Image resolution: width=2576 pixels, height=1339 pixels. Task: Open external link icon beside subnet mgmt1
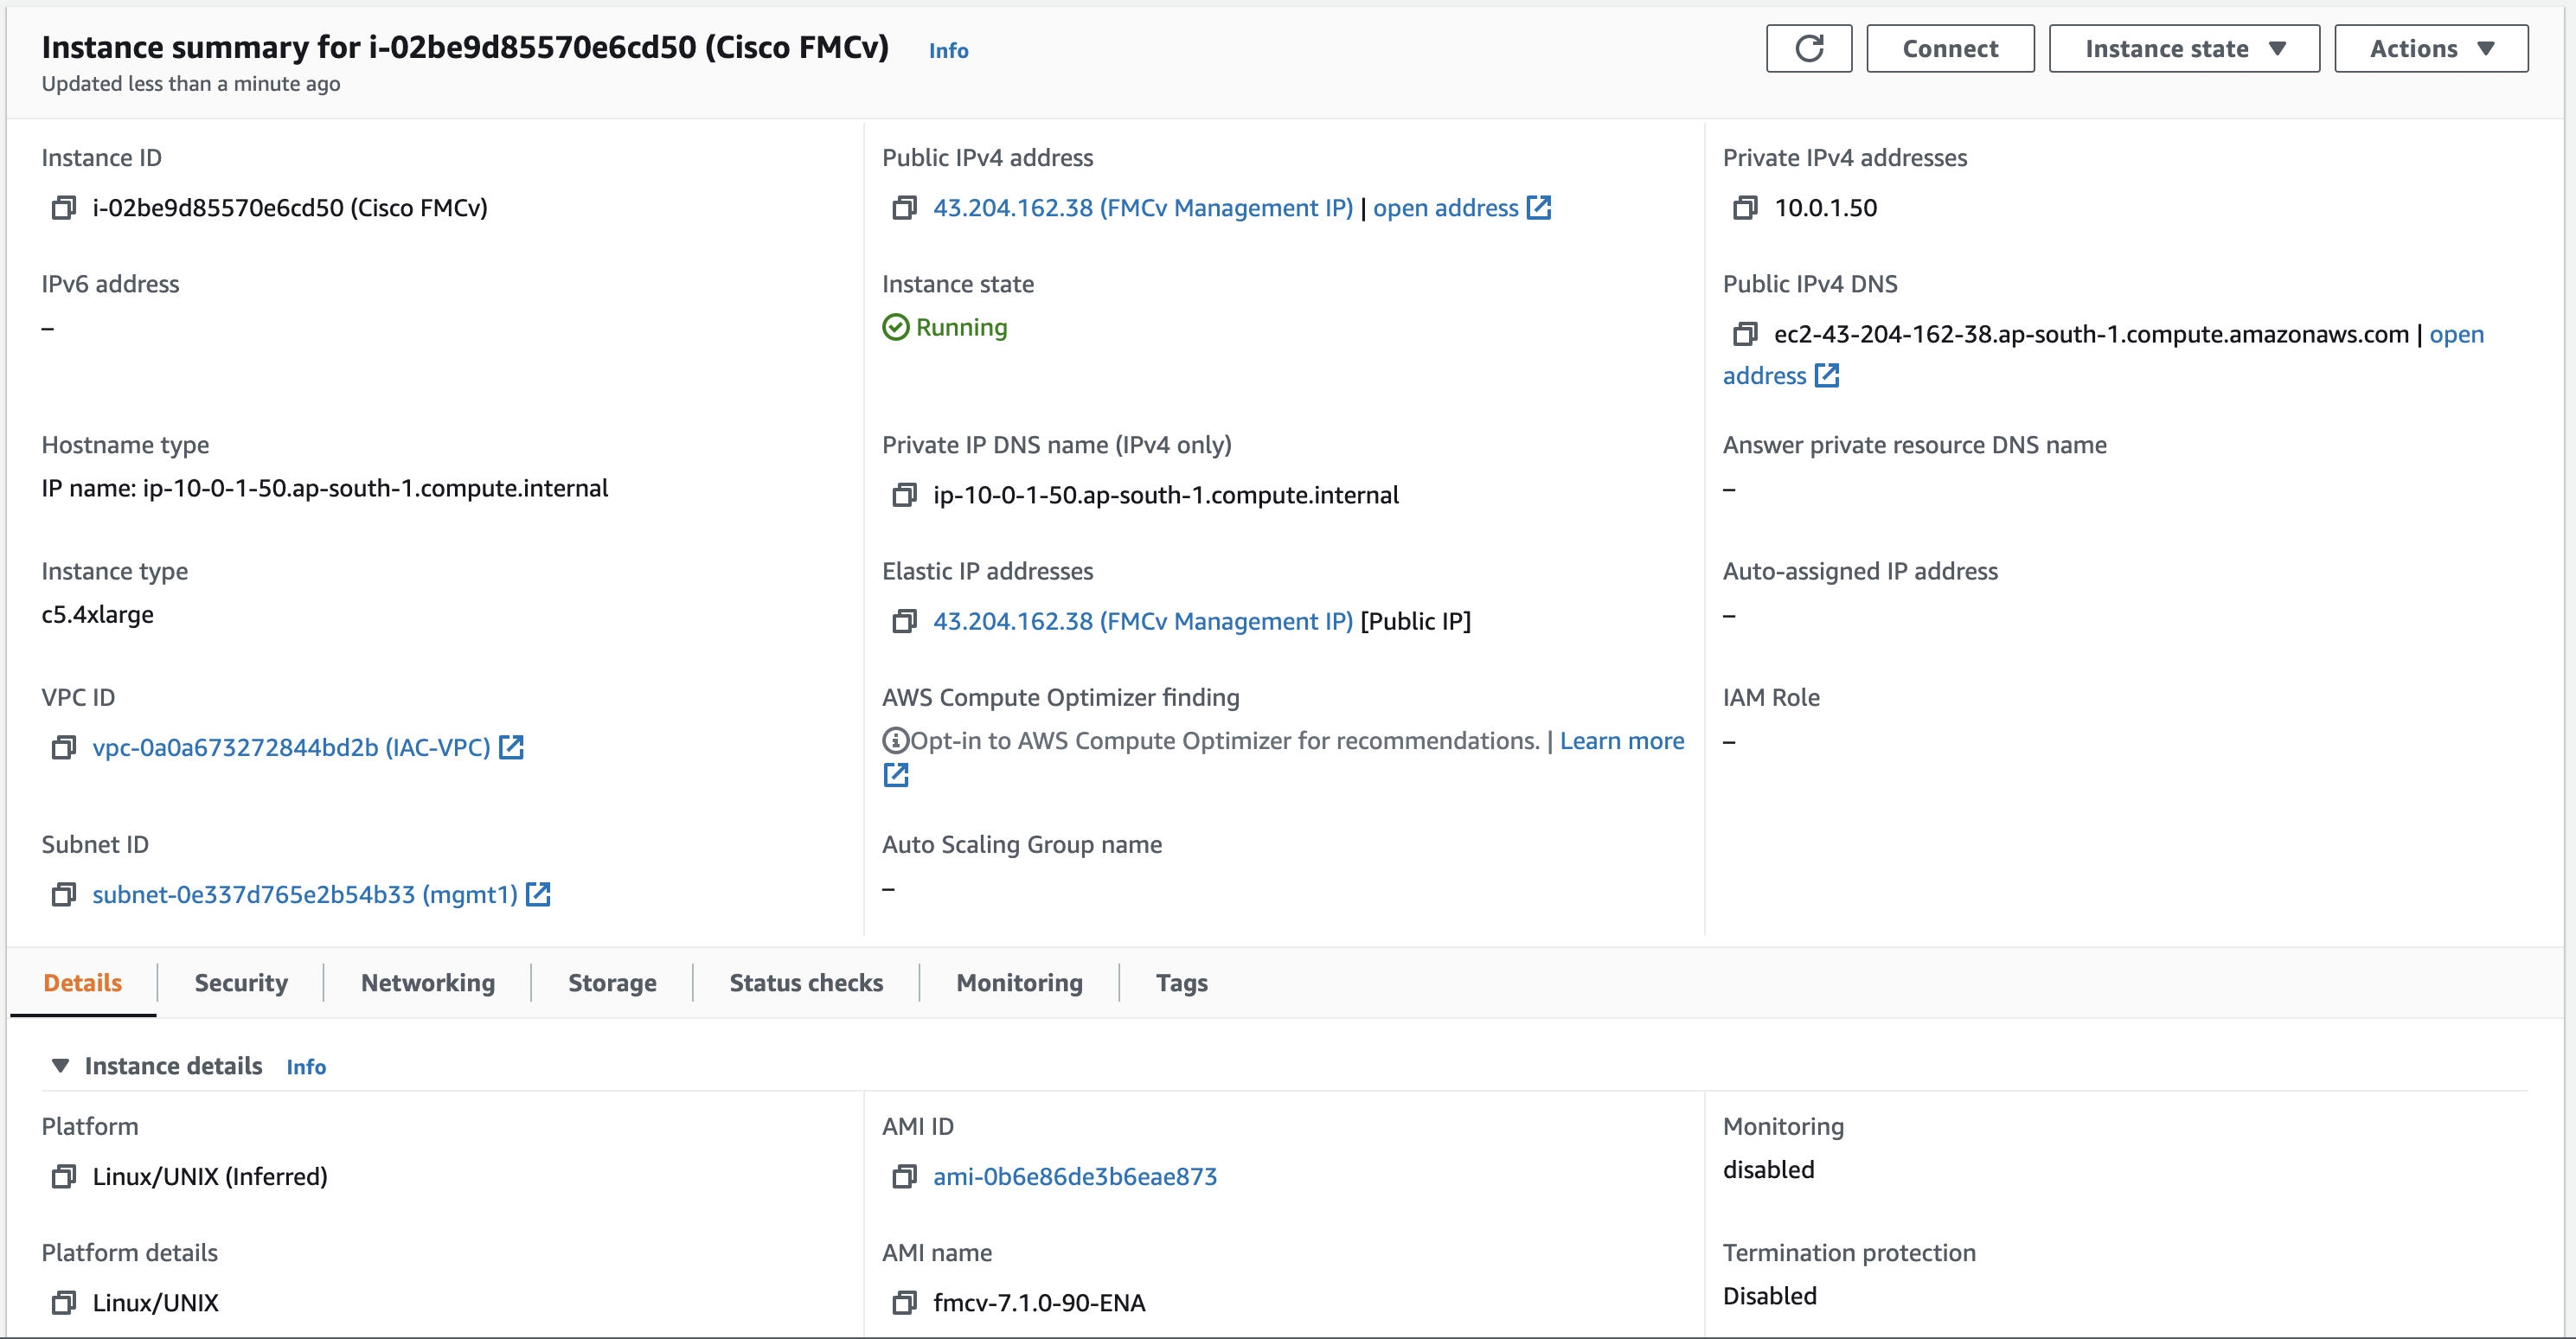[538, 895]
